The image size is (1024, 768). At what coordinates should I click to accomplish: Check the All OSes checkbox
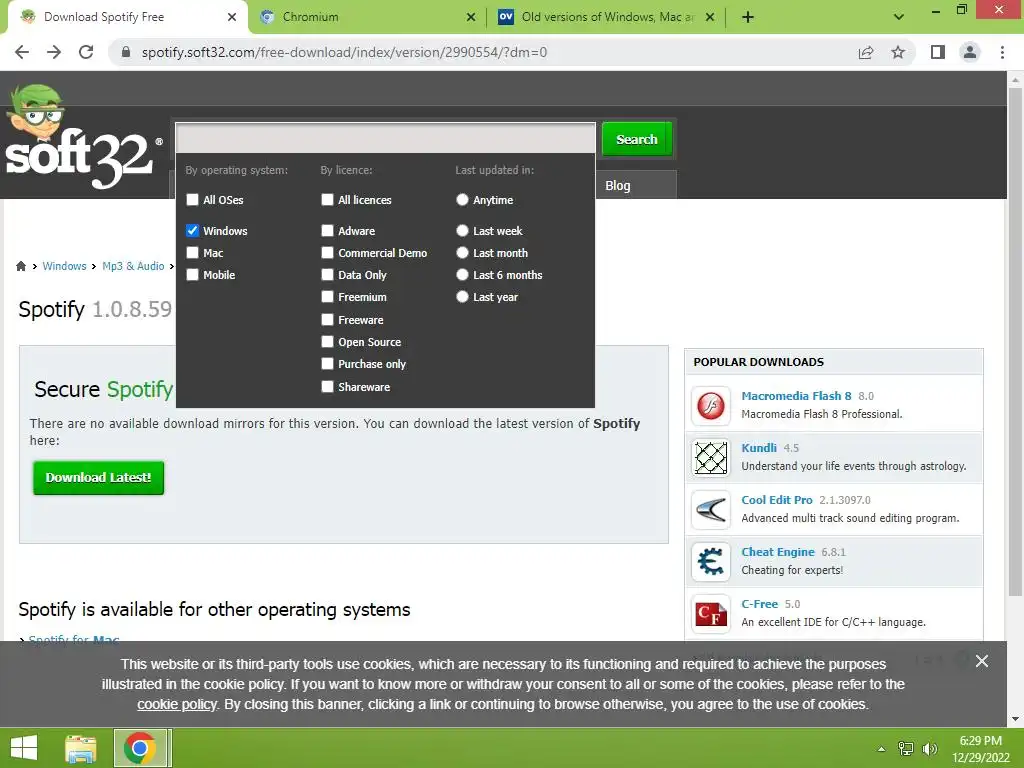192,199
